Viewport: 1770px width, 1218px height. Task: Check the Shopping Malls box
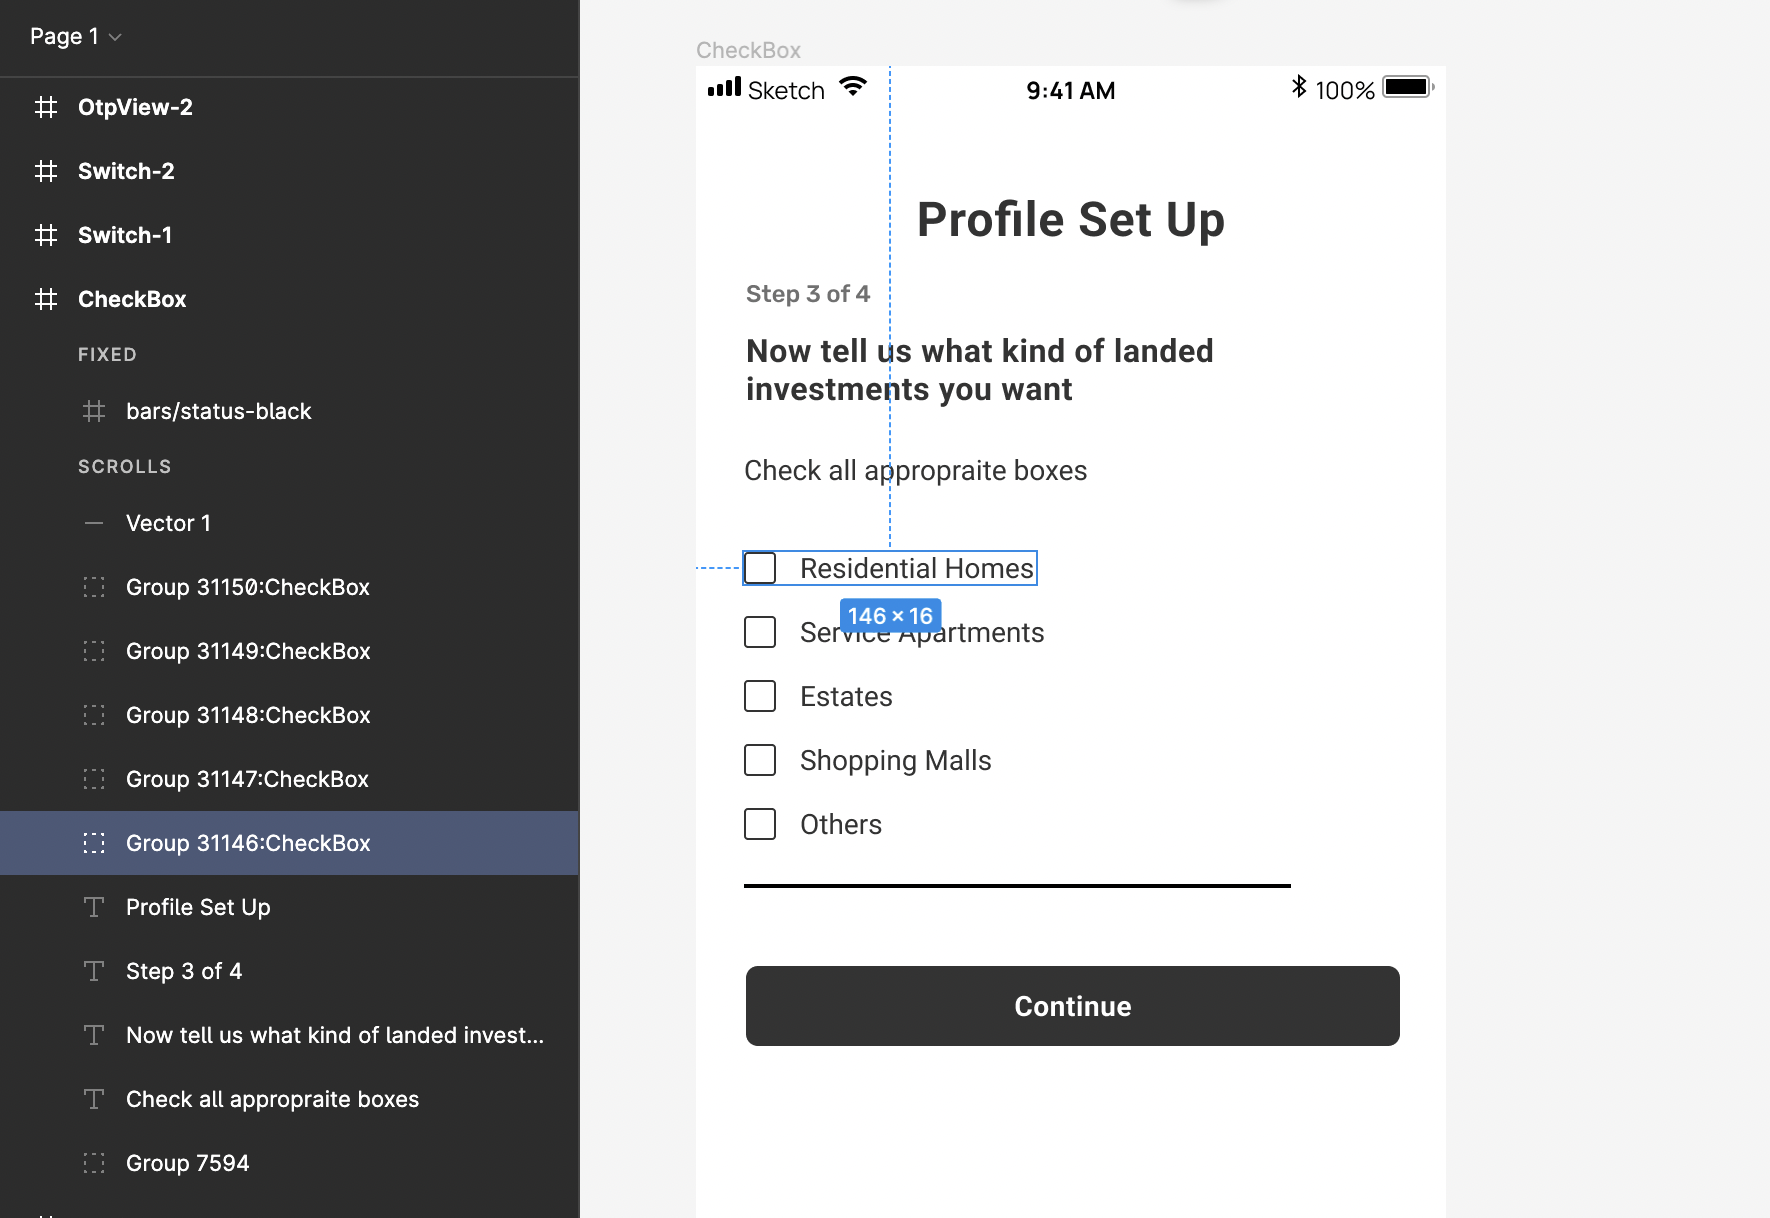(x=760, y=760)
